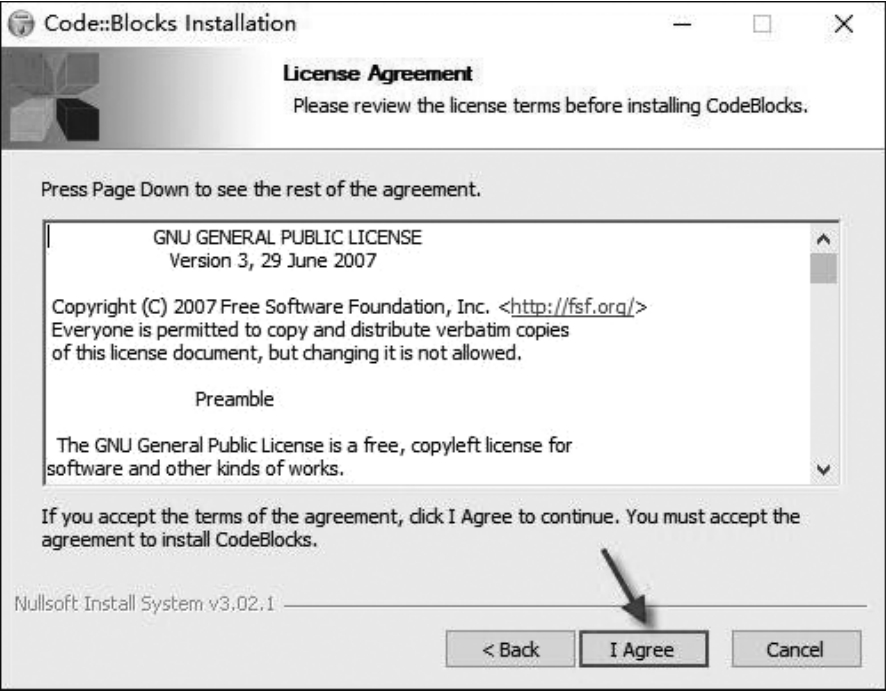Image resolution: width=886 pixels, height=691 pixels.
Task: Click the greyed-out maximize window button
Action: (763, 23)
